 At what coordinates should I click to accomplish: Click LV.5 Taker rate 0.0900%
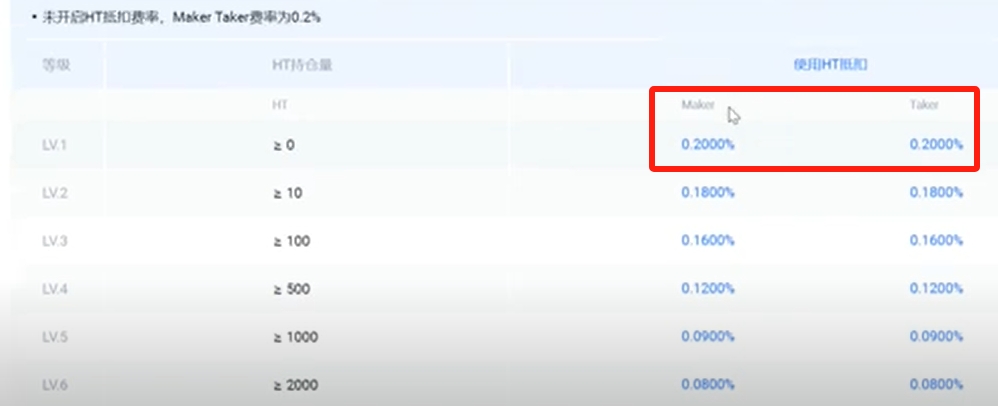pyautogui.click(x=936, y=336)
